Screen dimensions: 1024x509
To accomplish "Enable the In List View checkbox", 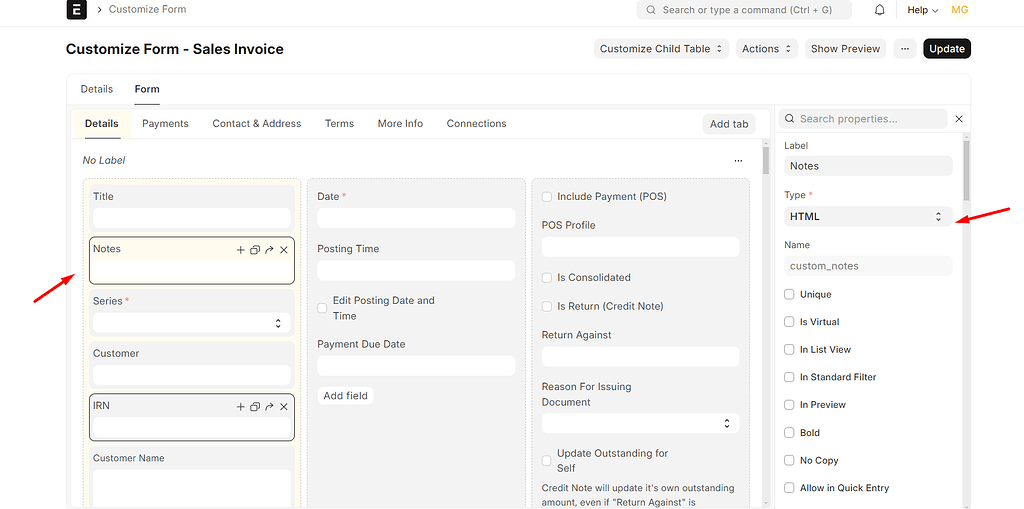I will (789, 350).
